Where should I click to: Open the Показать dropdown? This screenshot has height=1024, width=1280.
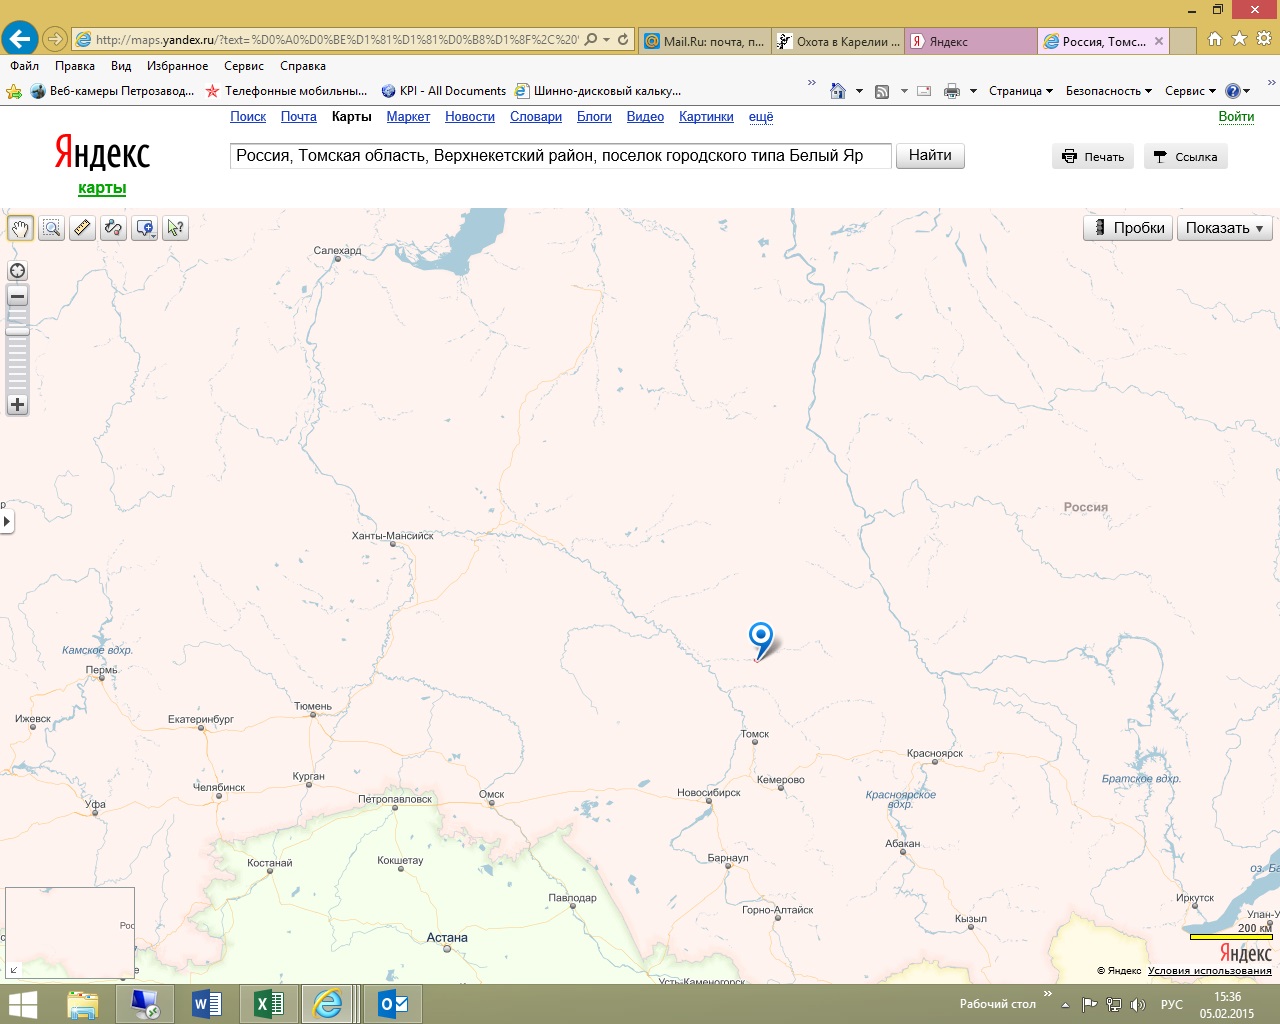click(1224, 228)
